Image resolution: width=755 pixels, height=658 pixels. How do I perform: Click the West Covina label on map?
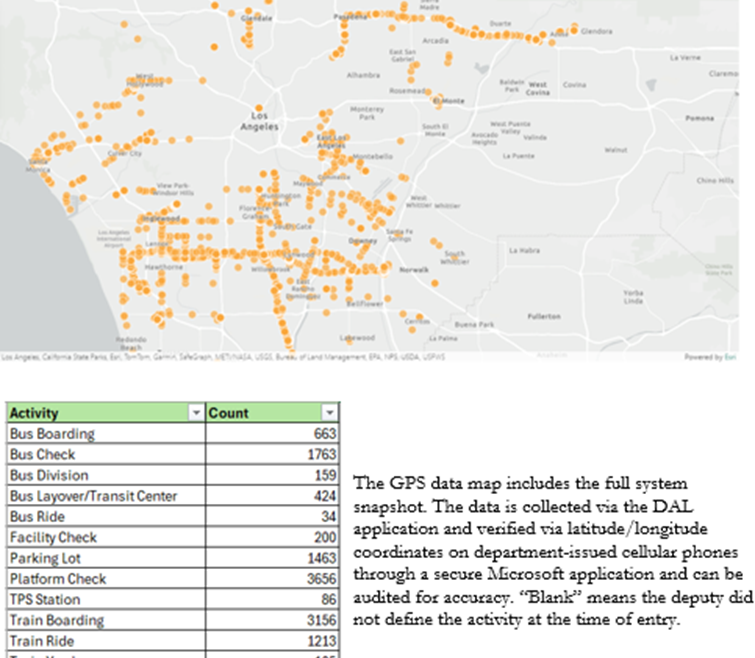click(x=538, y=89)
